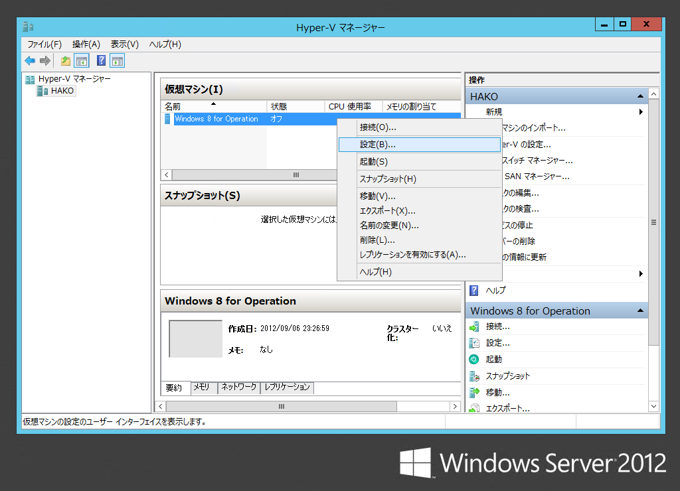Open help with the toolbar question mark icon
The height and width of the screenshot is (491, 680).
[x=101, y=61]
